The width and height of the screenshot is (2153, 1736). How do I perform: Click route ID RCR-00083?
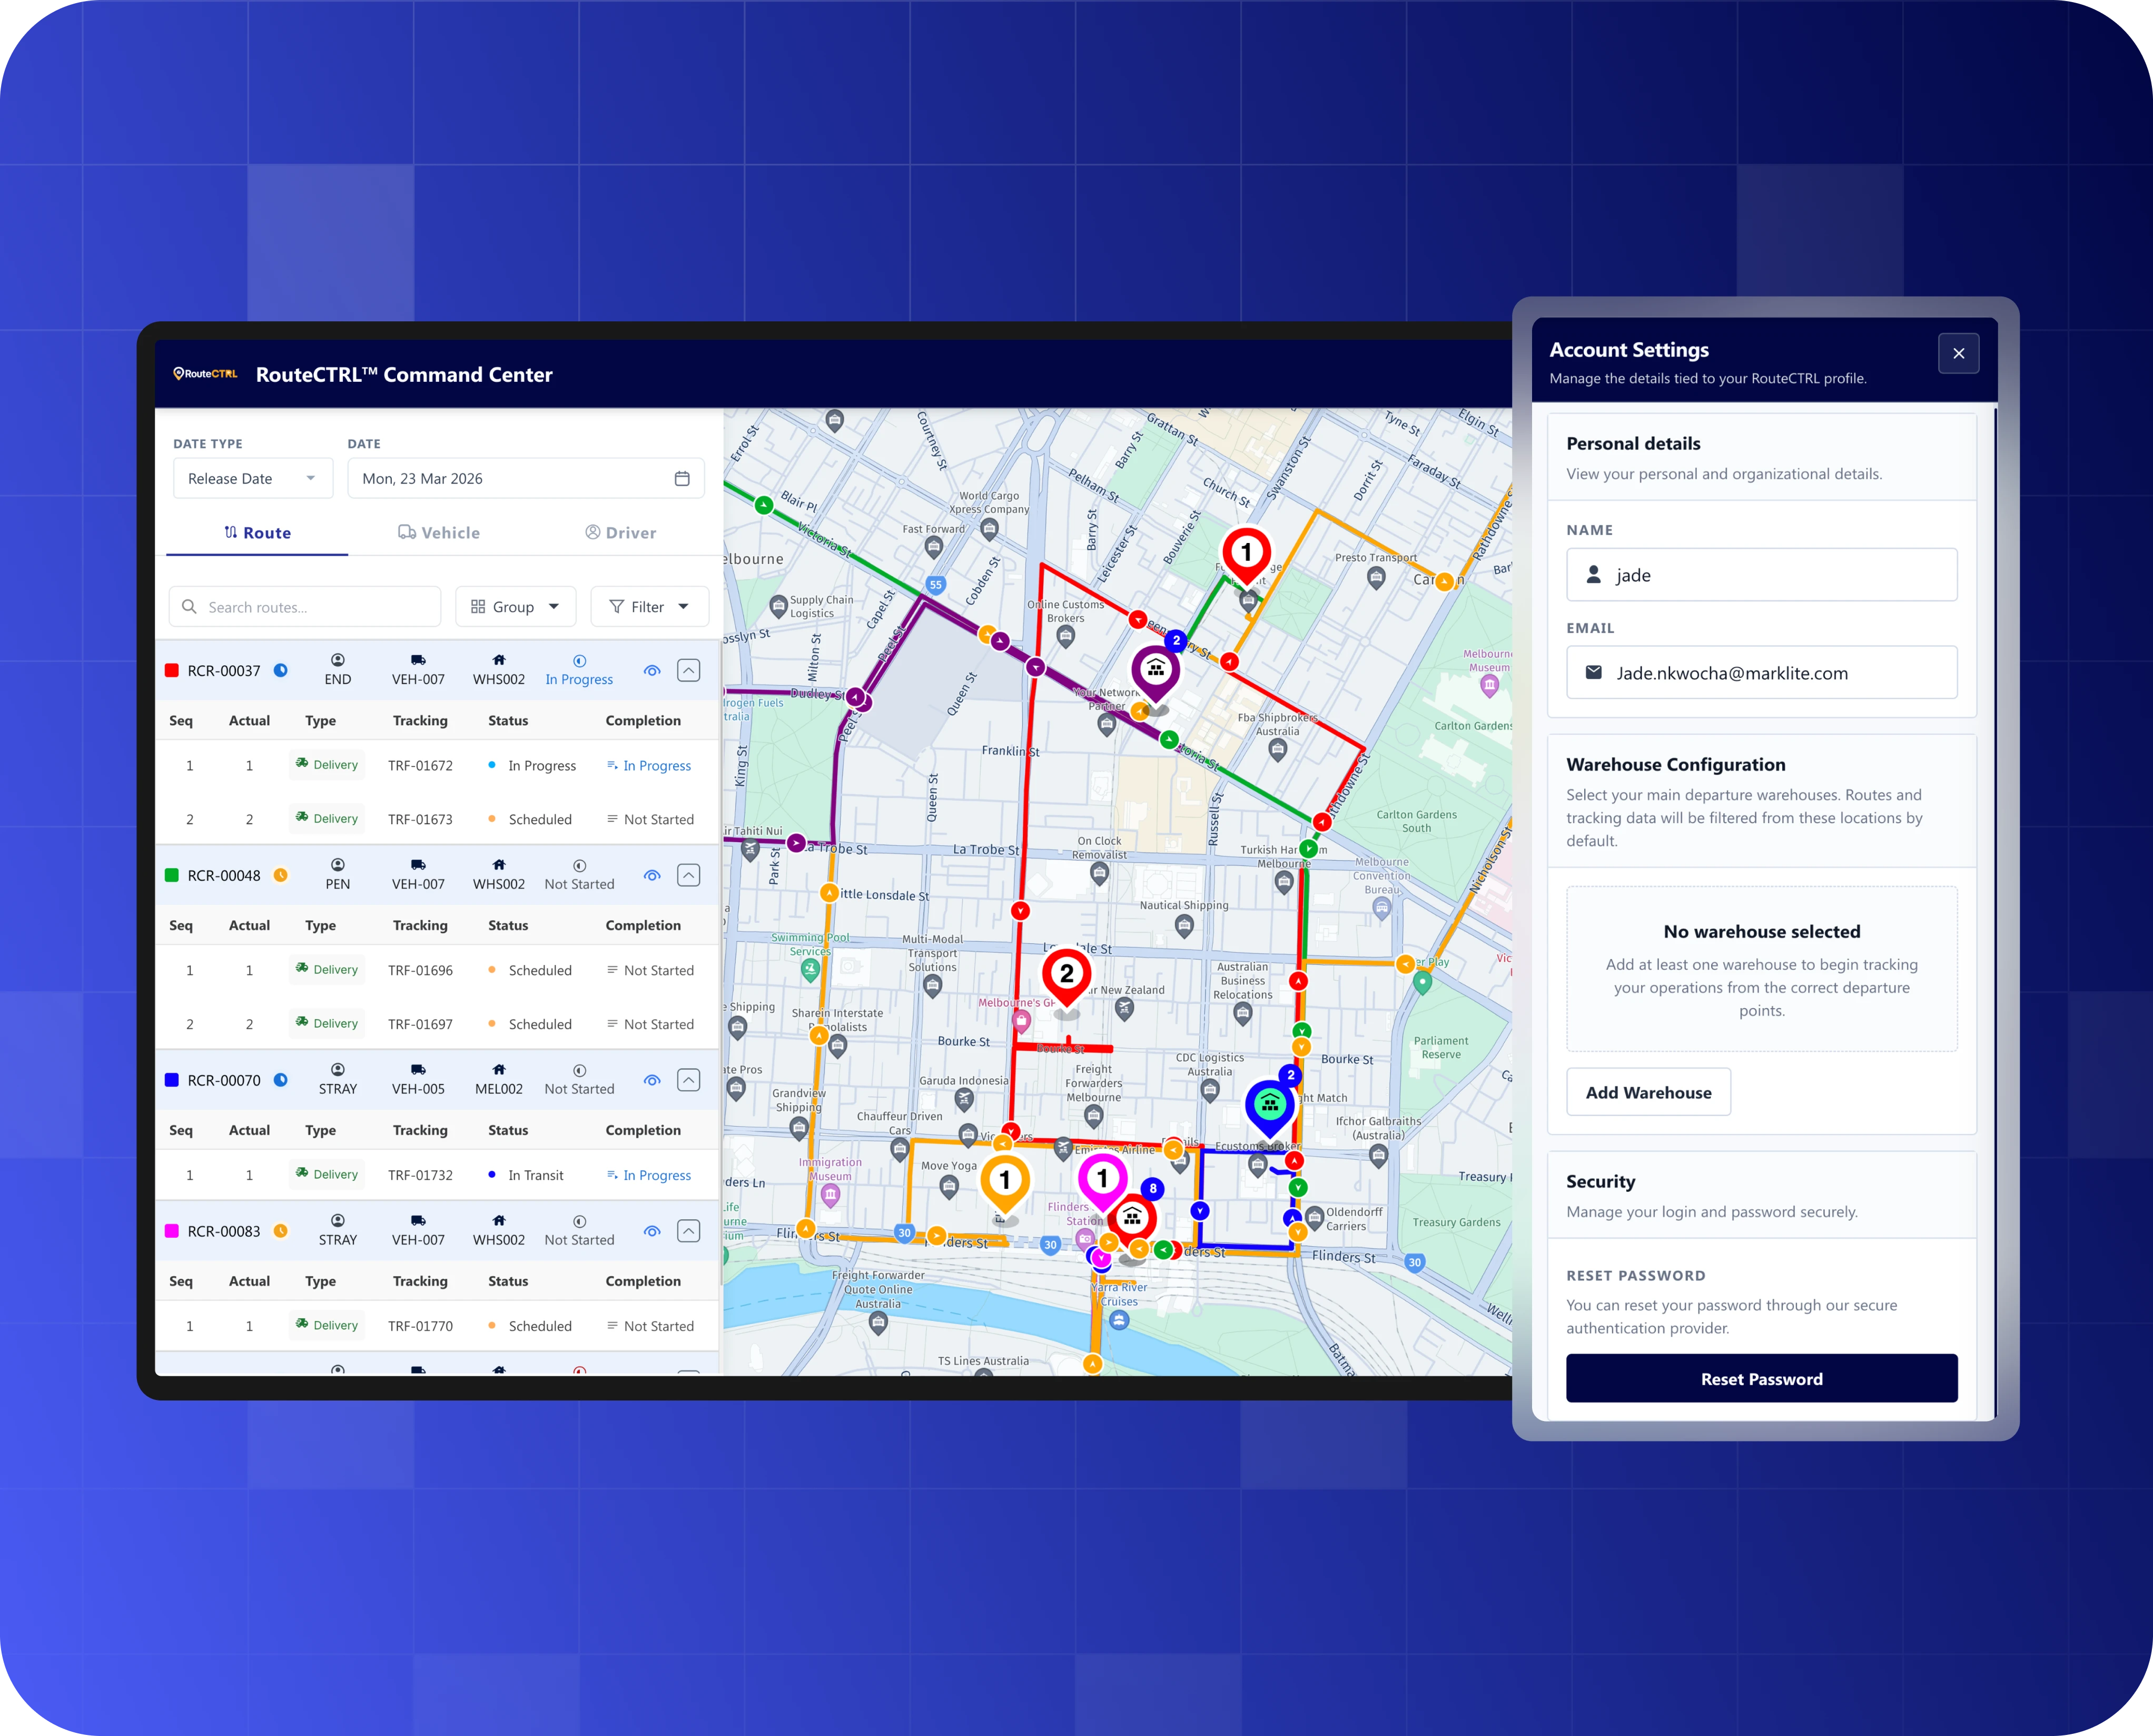(224, 1232)
